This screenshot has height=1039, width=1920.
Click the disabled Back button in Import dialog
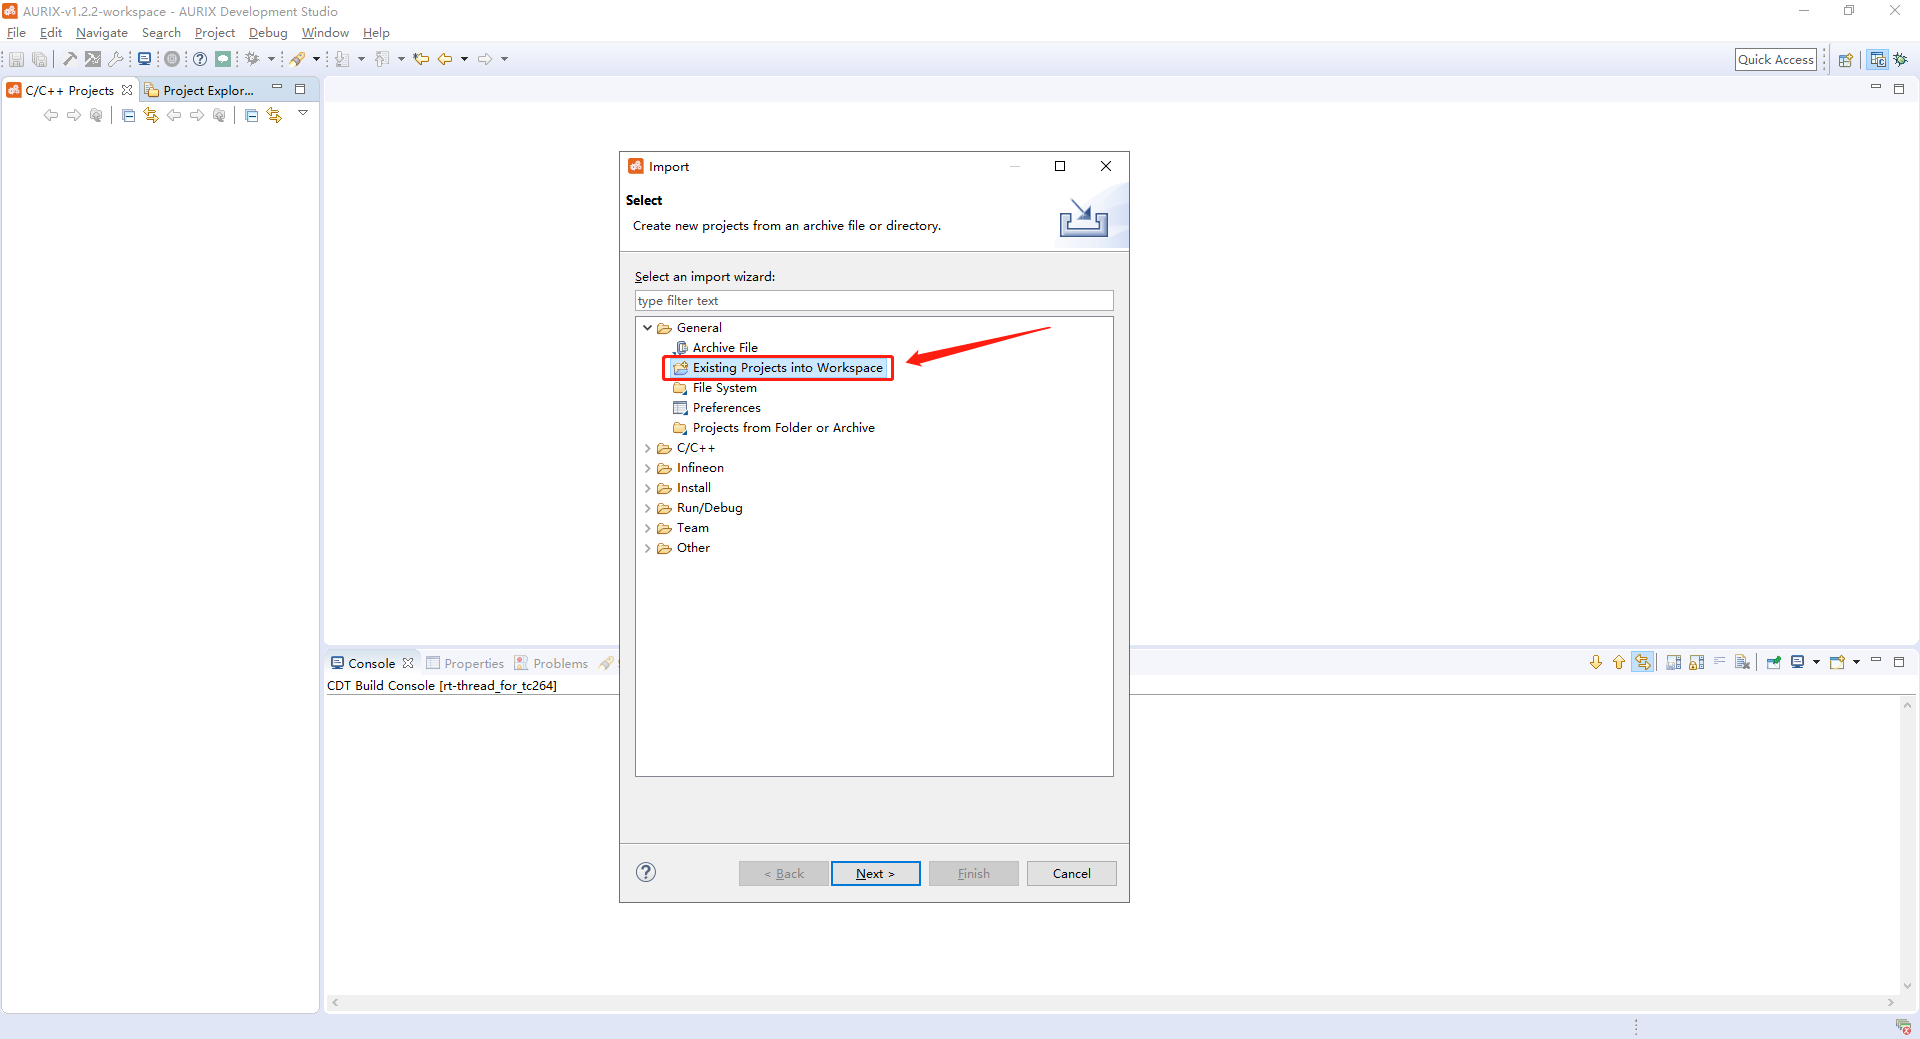tap(783, 873)
